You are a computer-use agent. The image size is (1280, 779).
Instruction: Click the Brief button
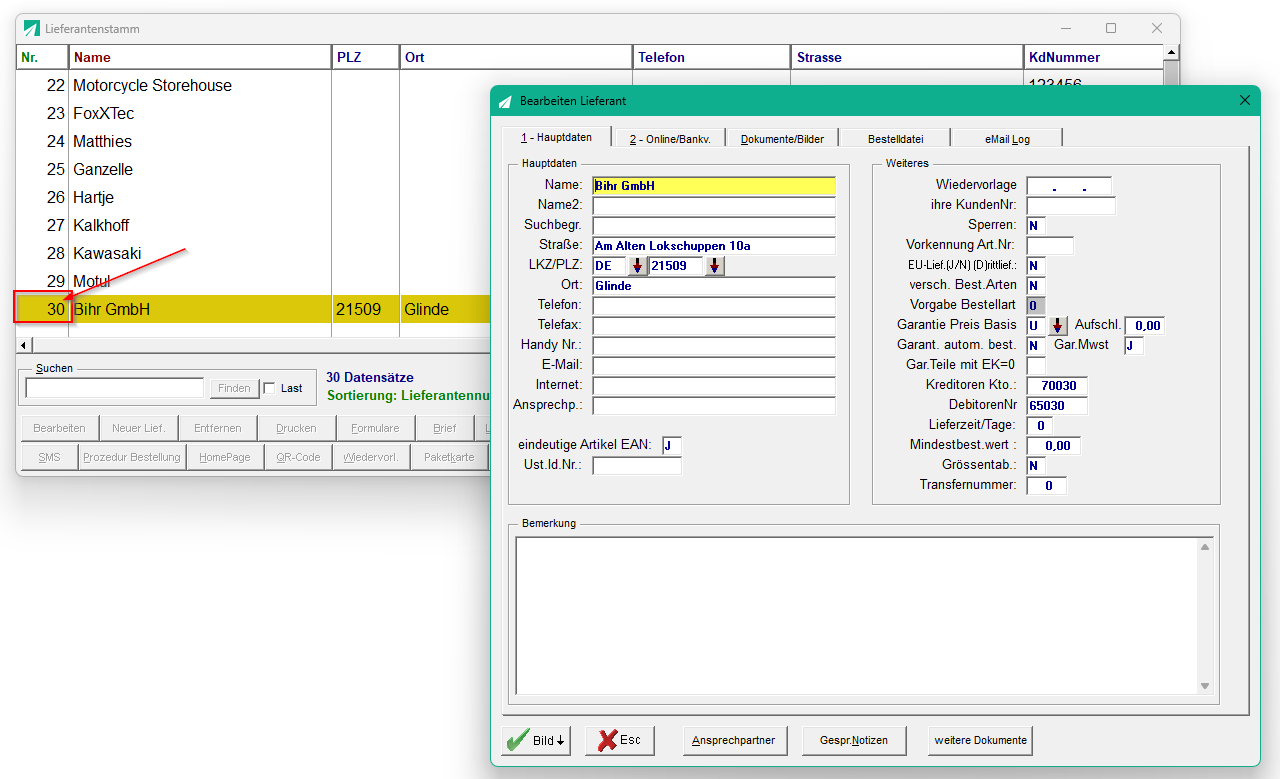(445, 428)
